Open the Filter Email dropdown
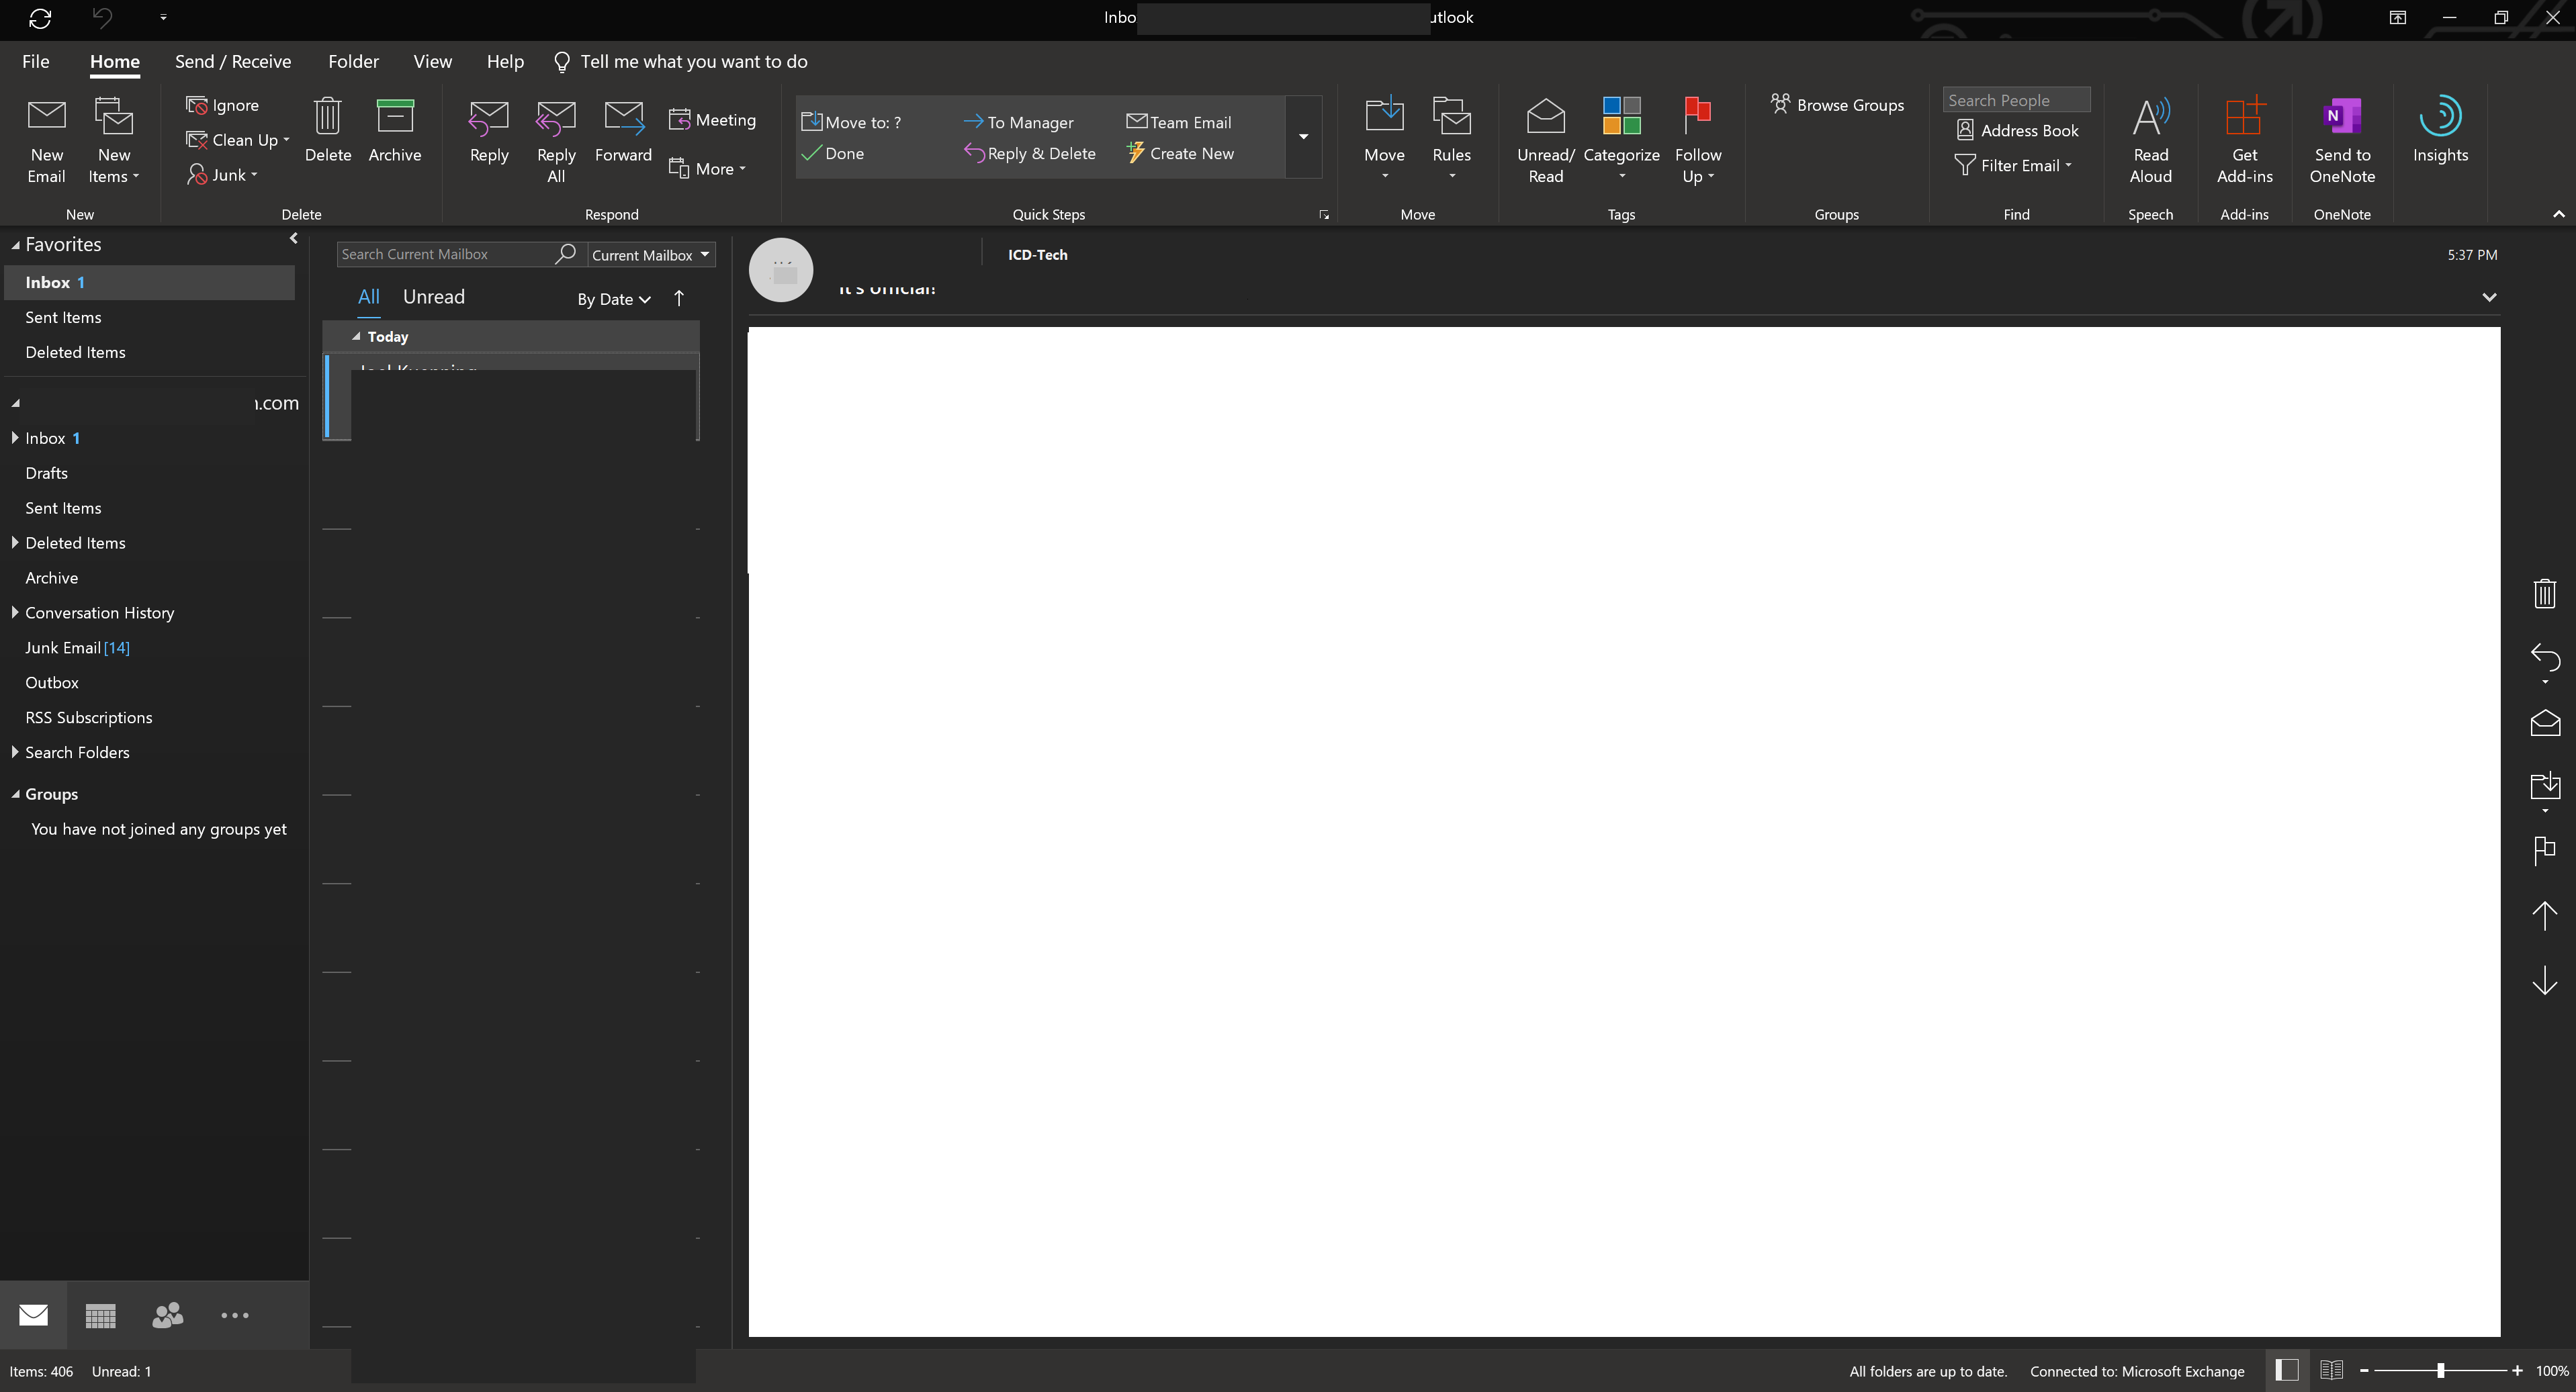 [x=2013, y=166]
